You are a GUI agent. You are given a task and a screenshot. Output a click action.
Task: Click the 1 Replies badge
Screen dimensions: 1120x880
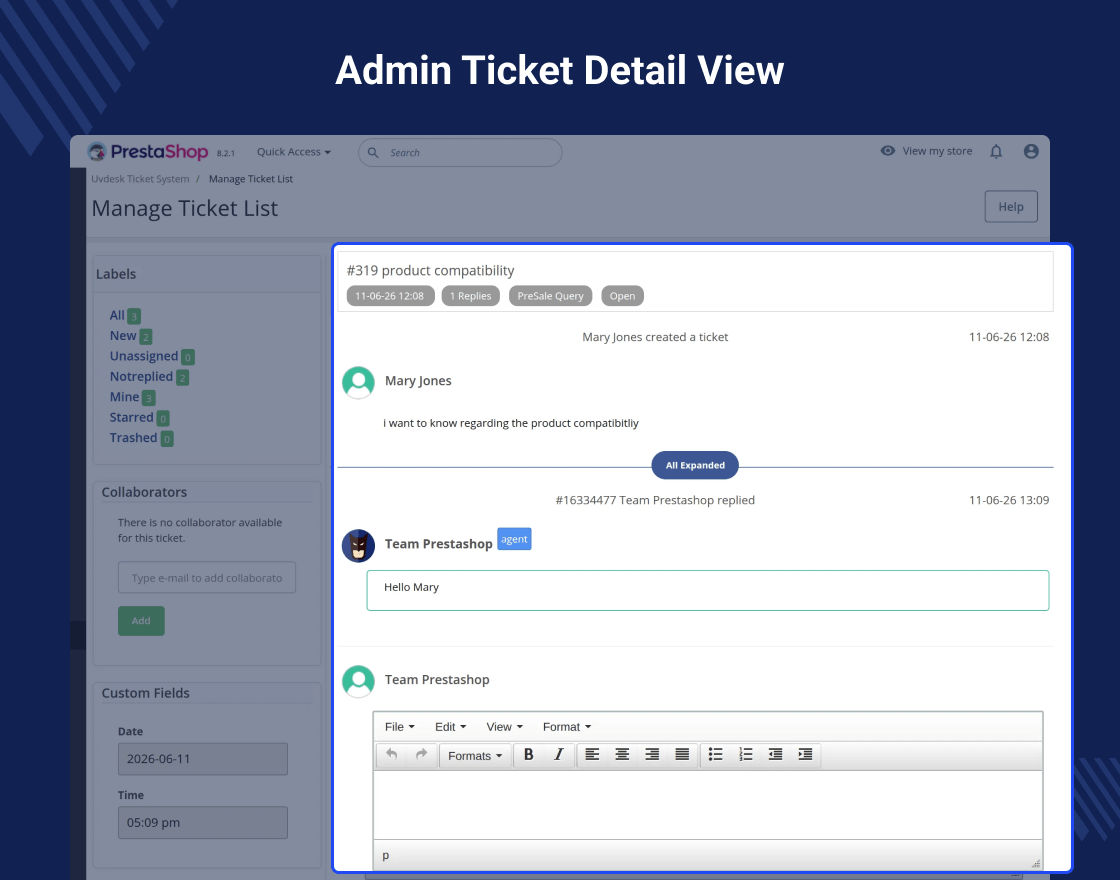click(471, 296)
